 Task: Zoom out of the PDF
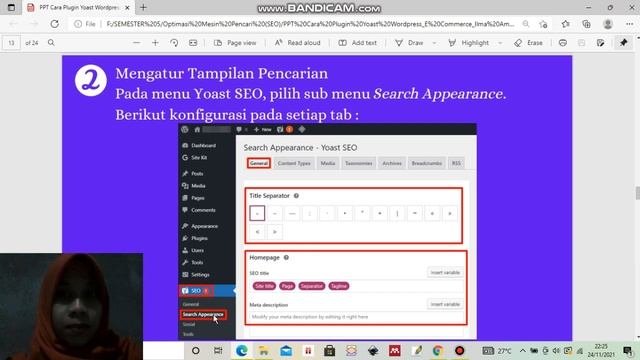136,42
